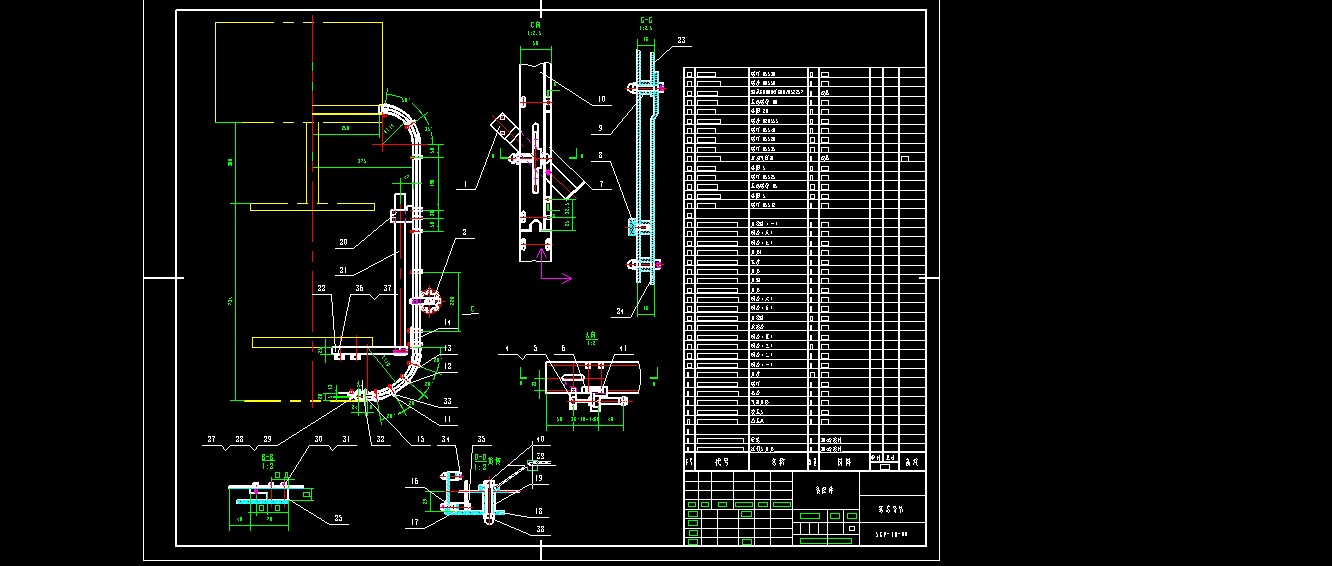Click part callout number 7
Viewport: 1332px width, 566px height.
tap(600, 184)
